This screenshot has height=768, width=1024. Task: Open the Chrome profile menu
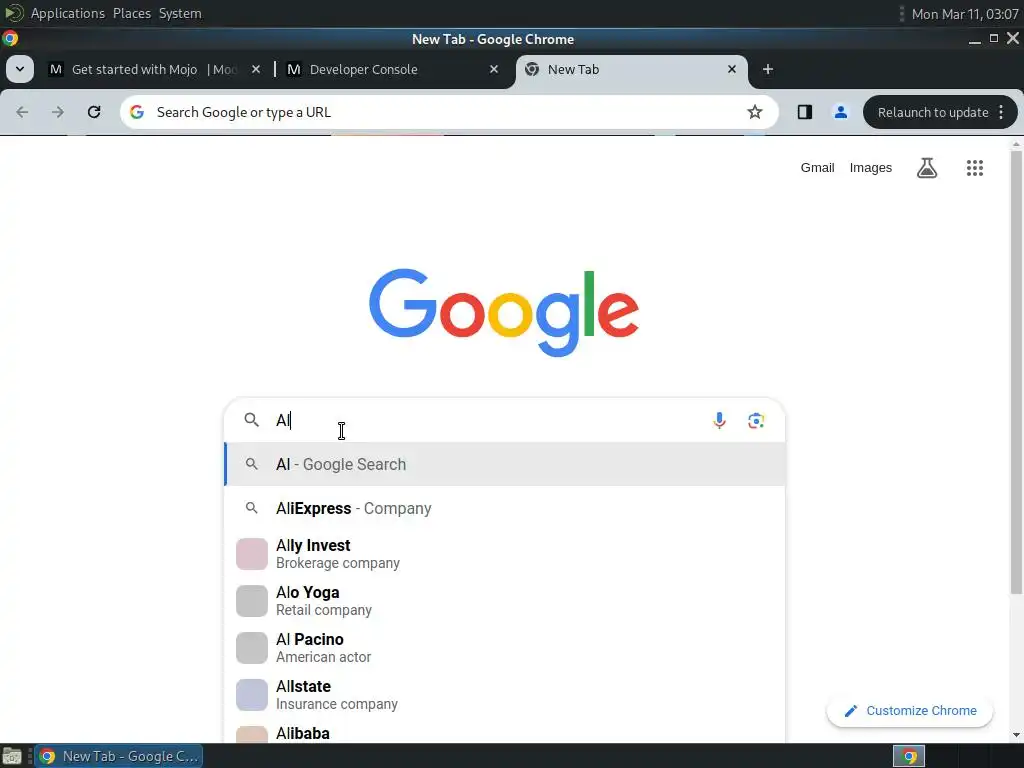[x=840, y=112]
